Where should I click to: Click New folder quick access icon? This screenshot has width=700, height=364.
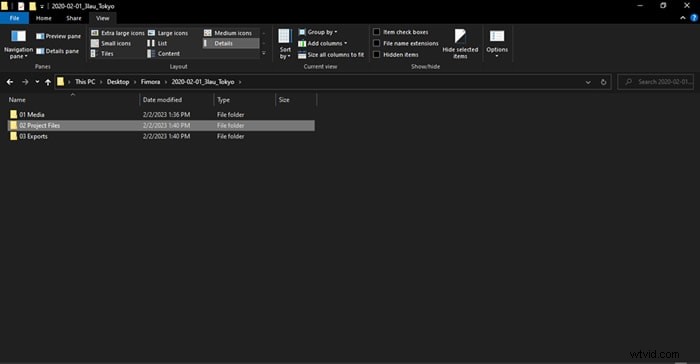pos(32,6)
